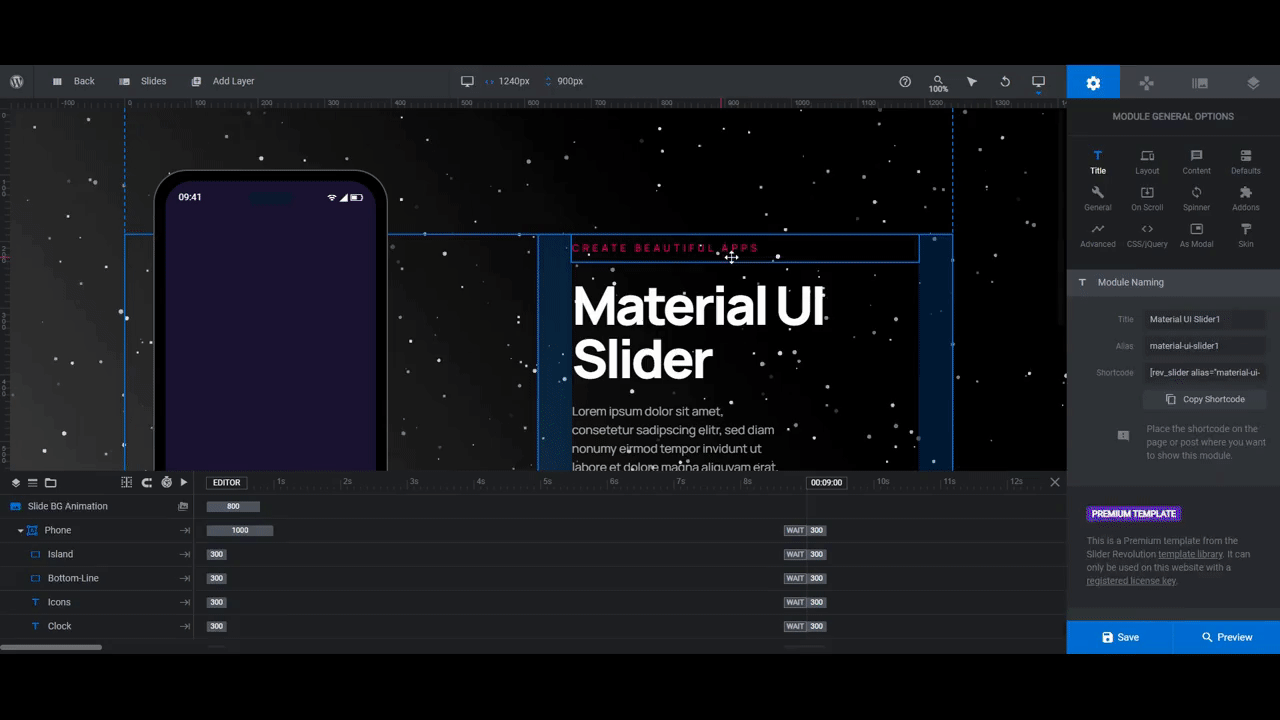1280x720 pixels.
Task: Select the Island layer
Action: [x=60, y=554]
